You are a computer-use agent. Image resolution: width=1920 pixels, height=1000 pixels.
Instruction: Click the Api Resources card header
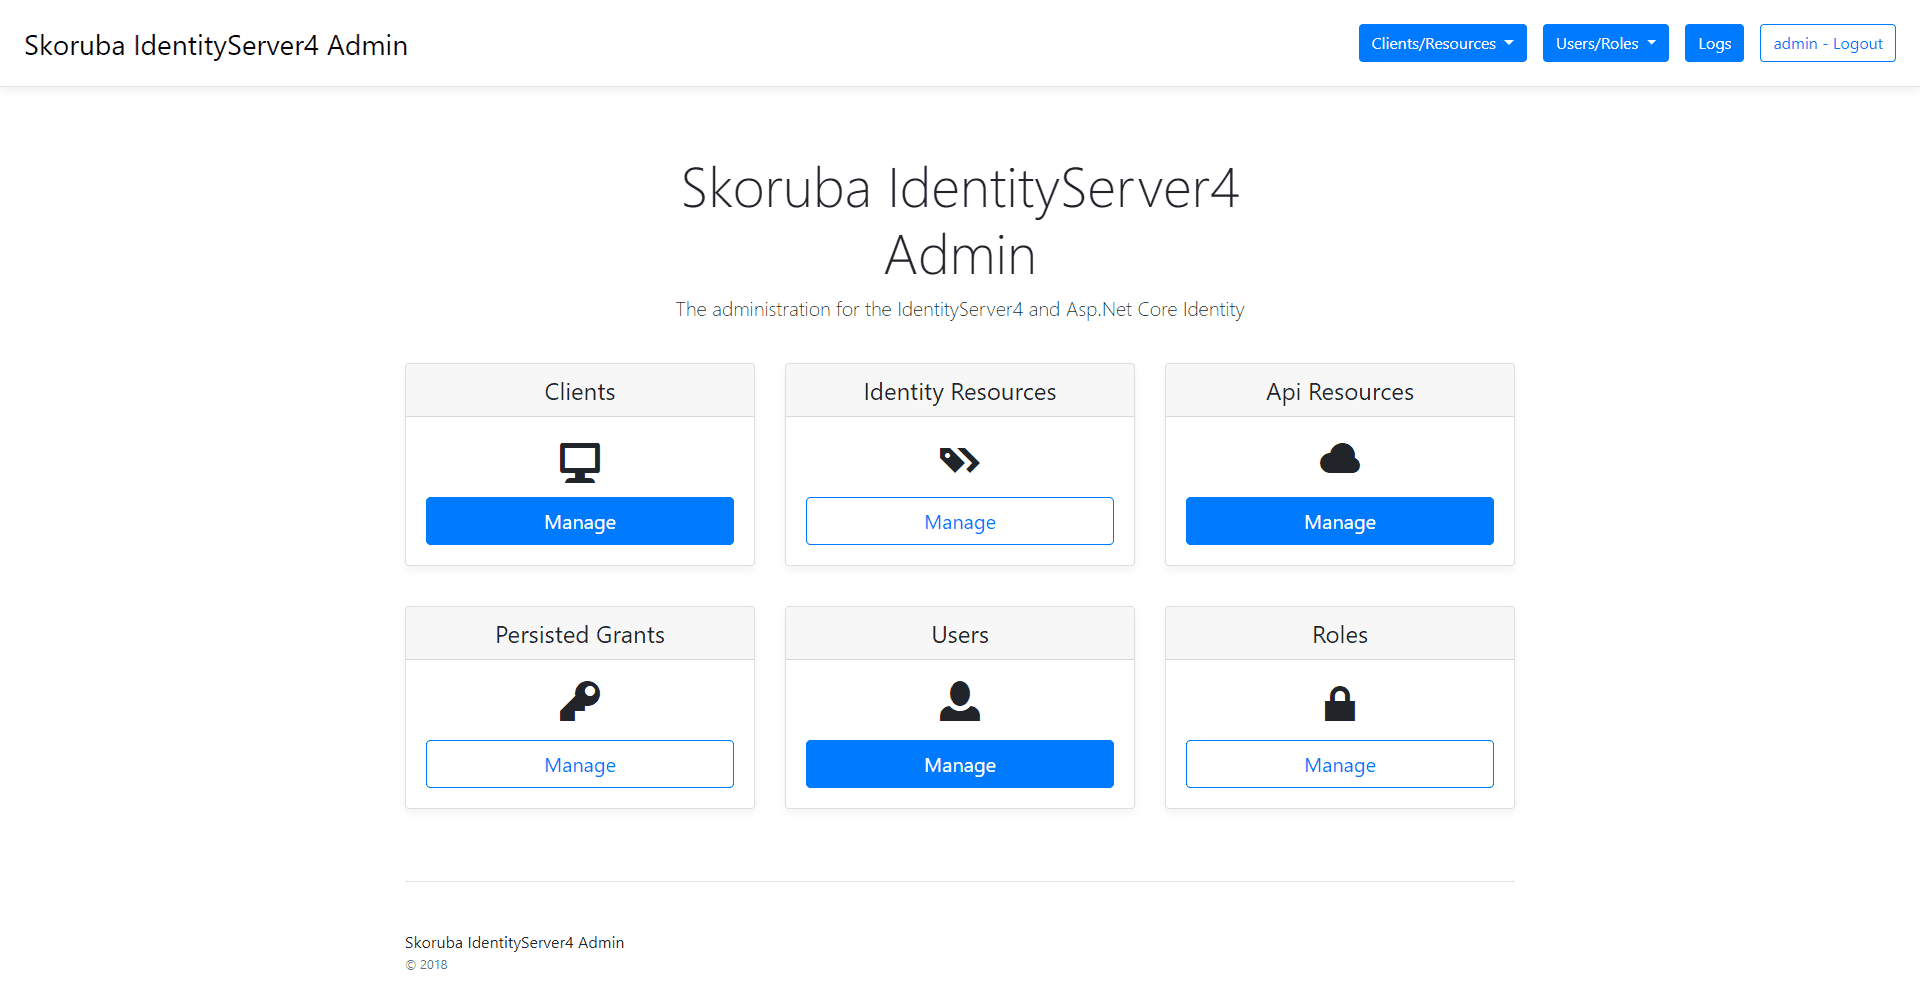pos(1340,391)
